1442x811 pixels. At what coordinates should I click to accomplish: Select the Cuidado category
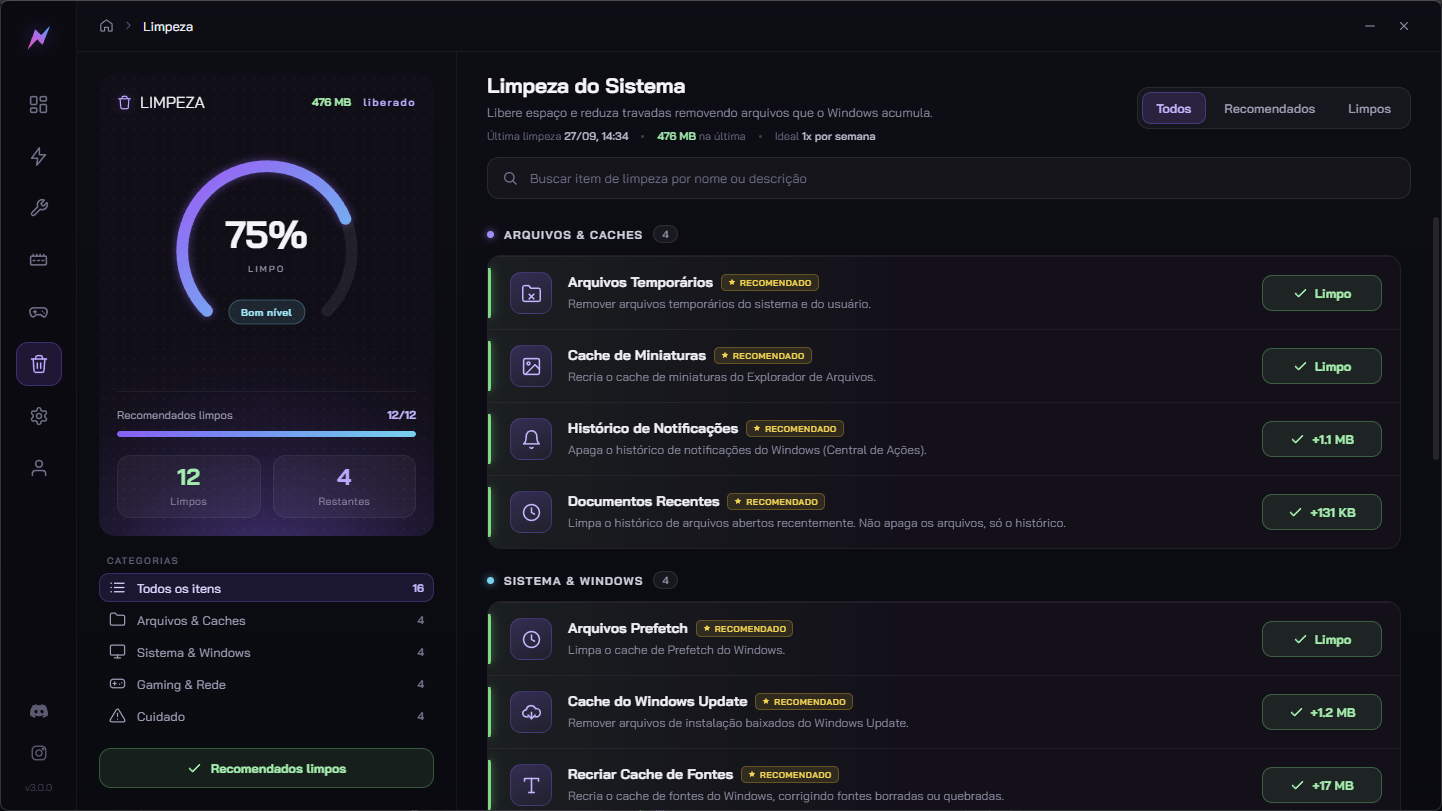(x=266, y=716)
